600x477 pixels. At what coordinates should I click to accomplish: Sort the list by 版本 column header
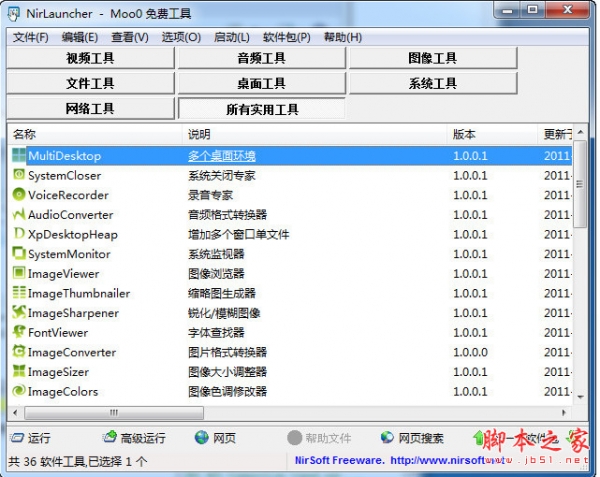coord(492,134)
